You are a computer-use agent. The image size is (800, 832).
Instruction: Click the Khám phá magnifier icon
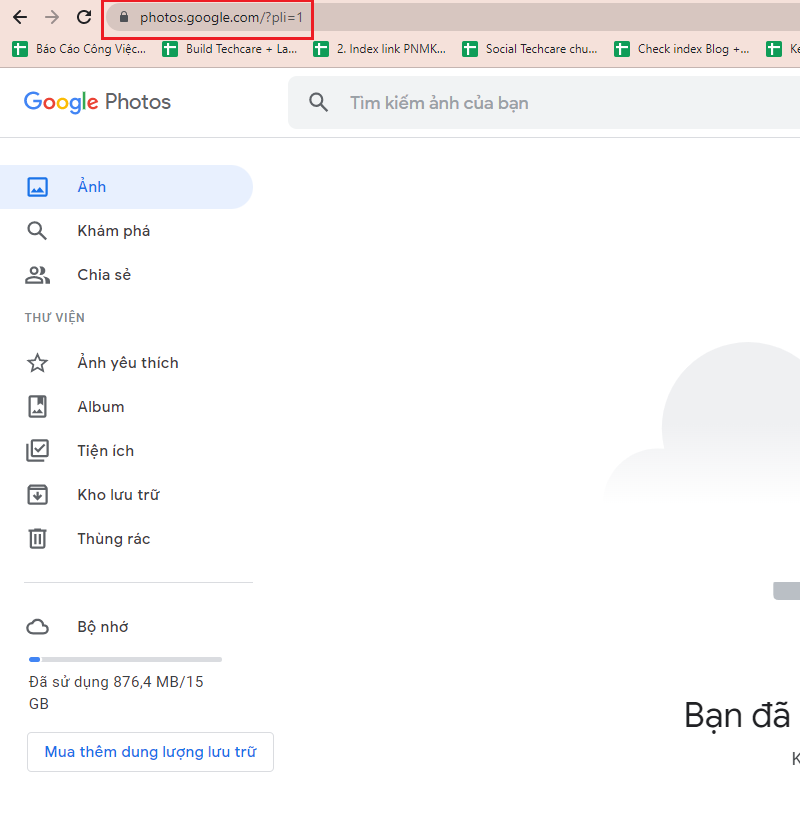point(37,230)
